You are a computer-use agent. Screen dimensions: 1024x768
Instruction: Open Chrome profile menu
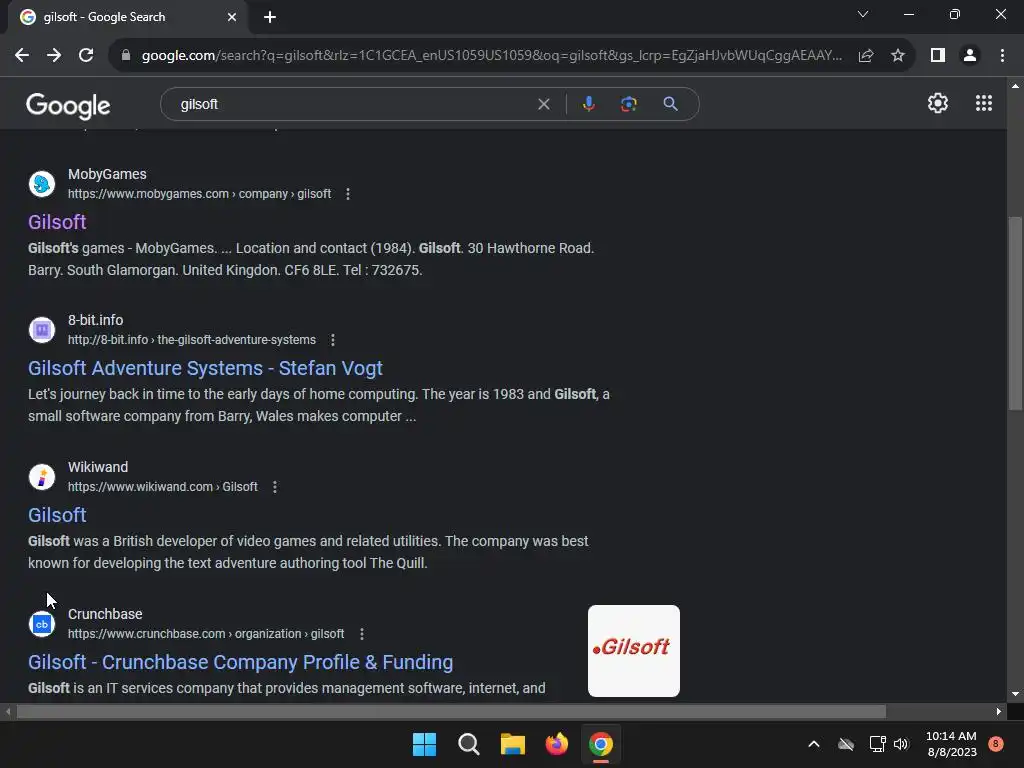tap(970, 56)
